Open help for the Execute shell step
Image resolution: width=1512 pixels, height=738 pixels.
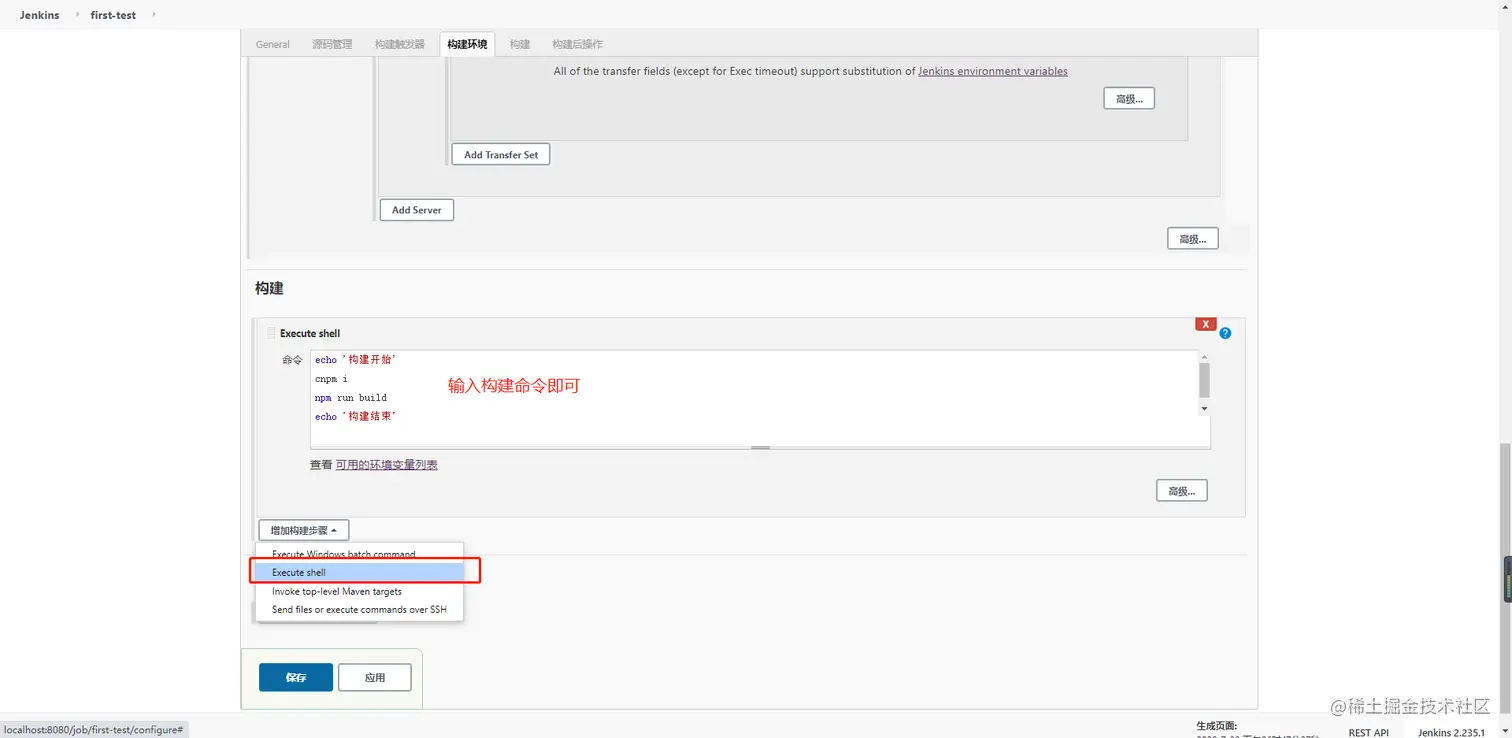tap(1225, 333)
